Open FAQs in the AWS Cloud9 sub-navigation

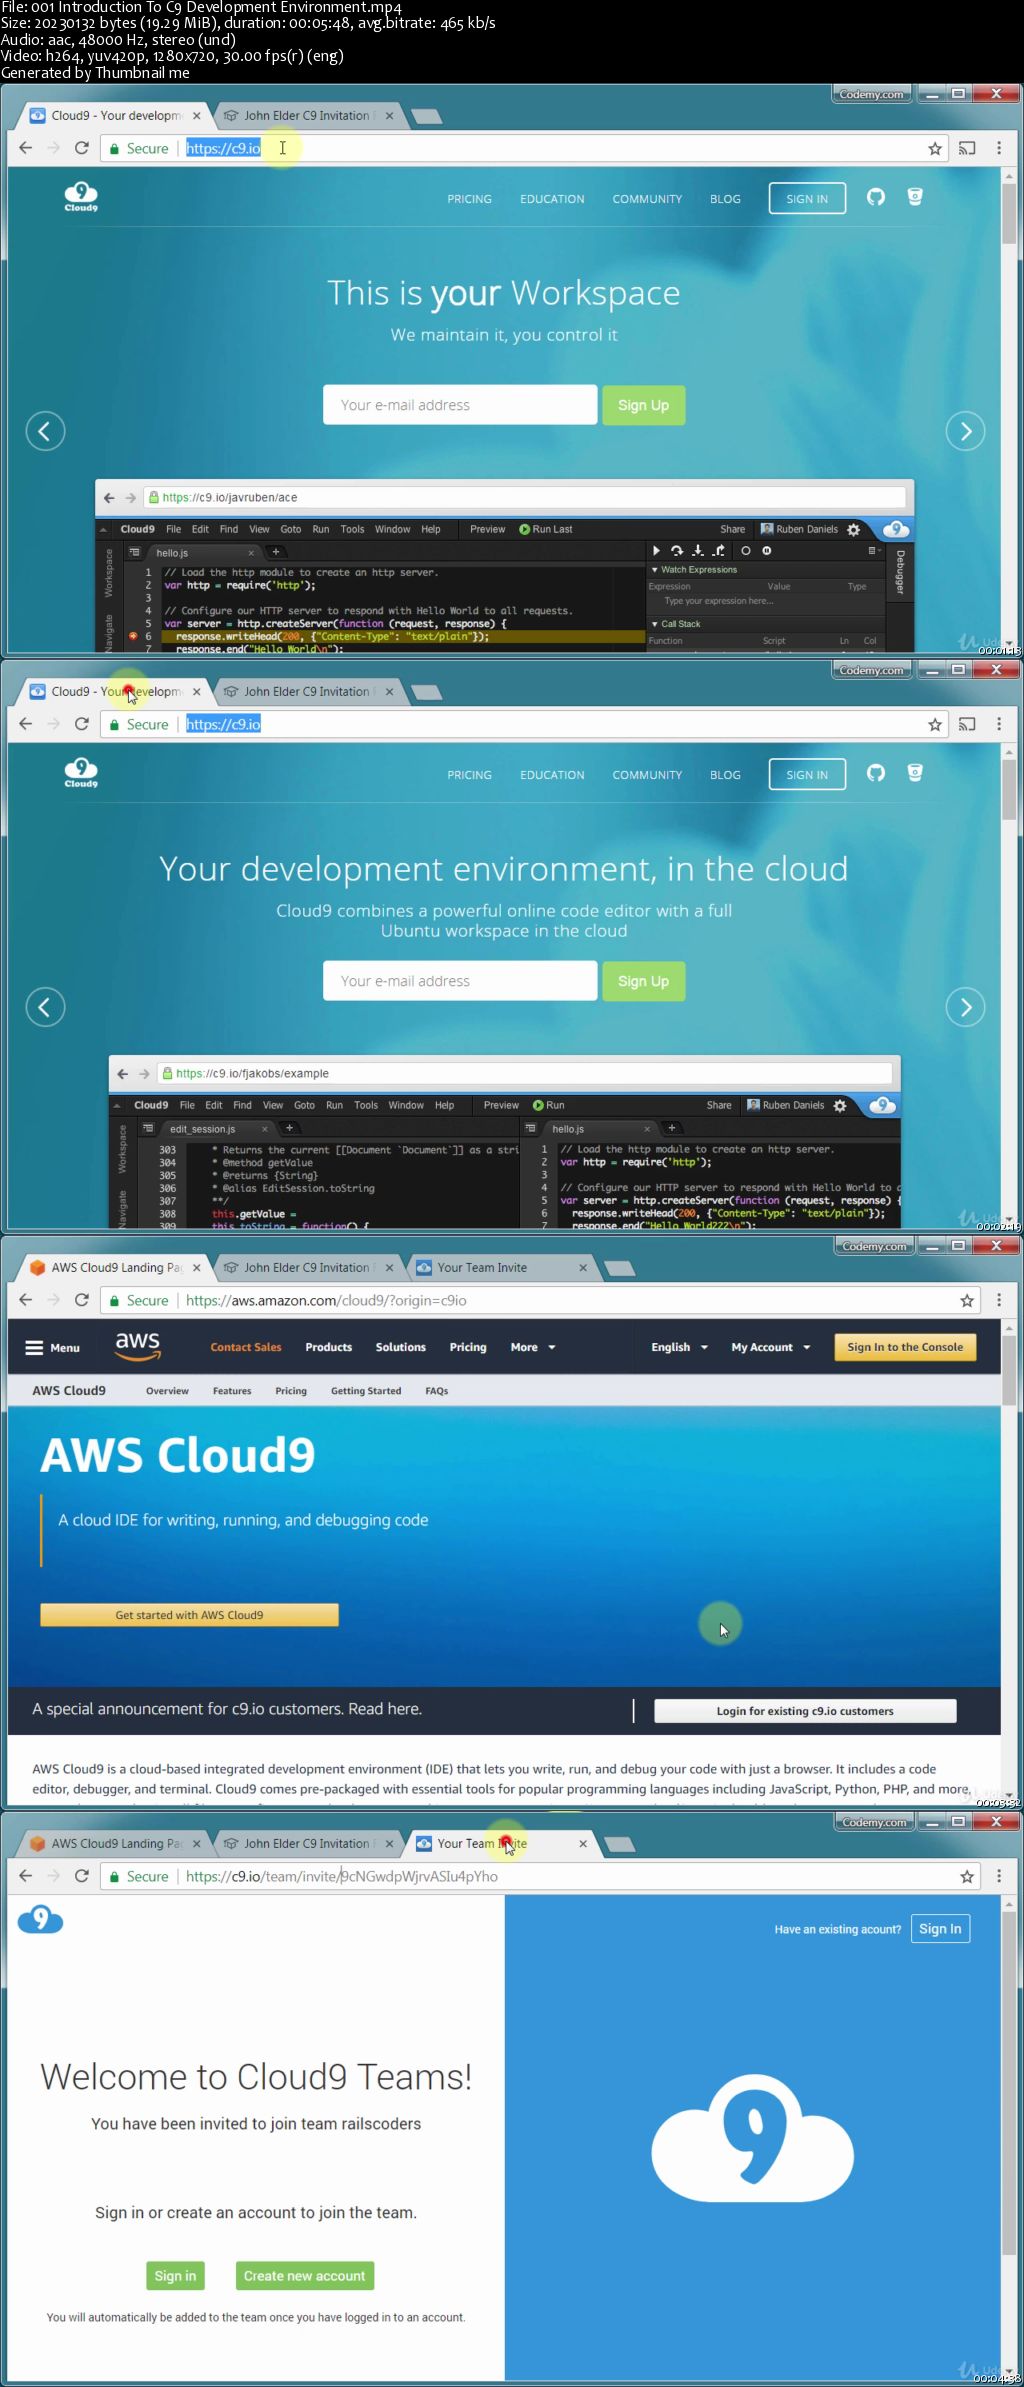(x=437, y=1391)
